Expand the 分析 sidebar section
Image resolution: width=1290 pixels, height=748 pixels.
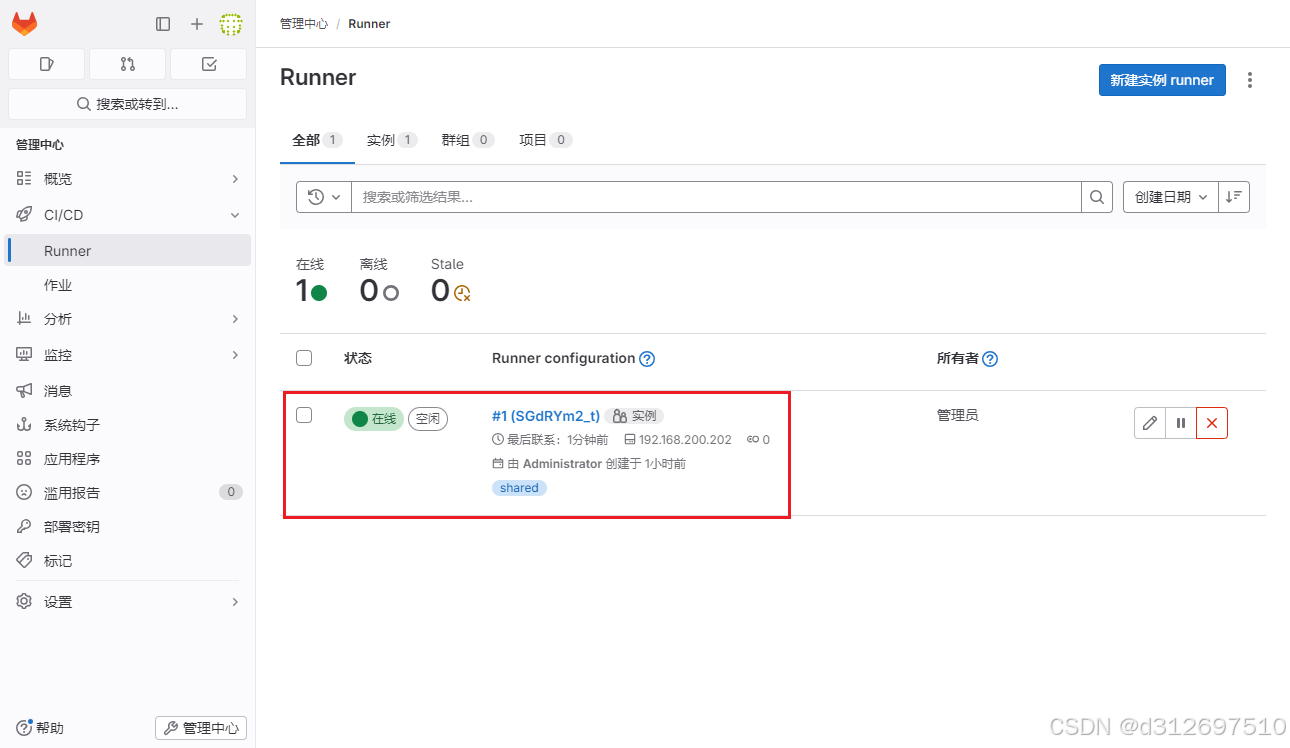128,319
